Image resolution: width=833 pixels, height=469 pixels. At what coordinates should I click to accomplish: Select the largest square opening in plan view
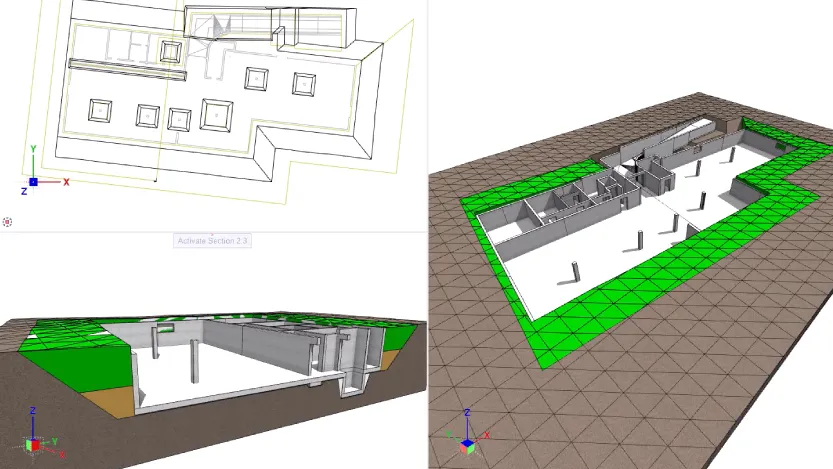tap(217, 114)
